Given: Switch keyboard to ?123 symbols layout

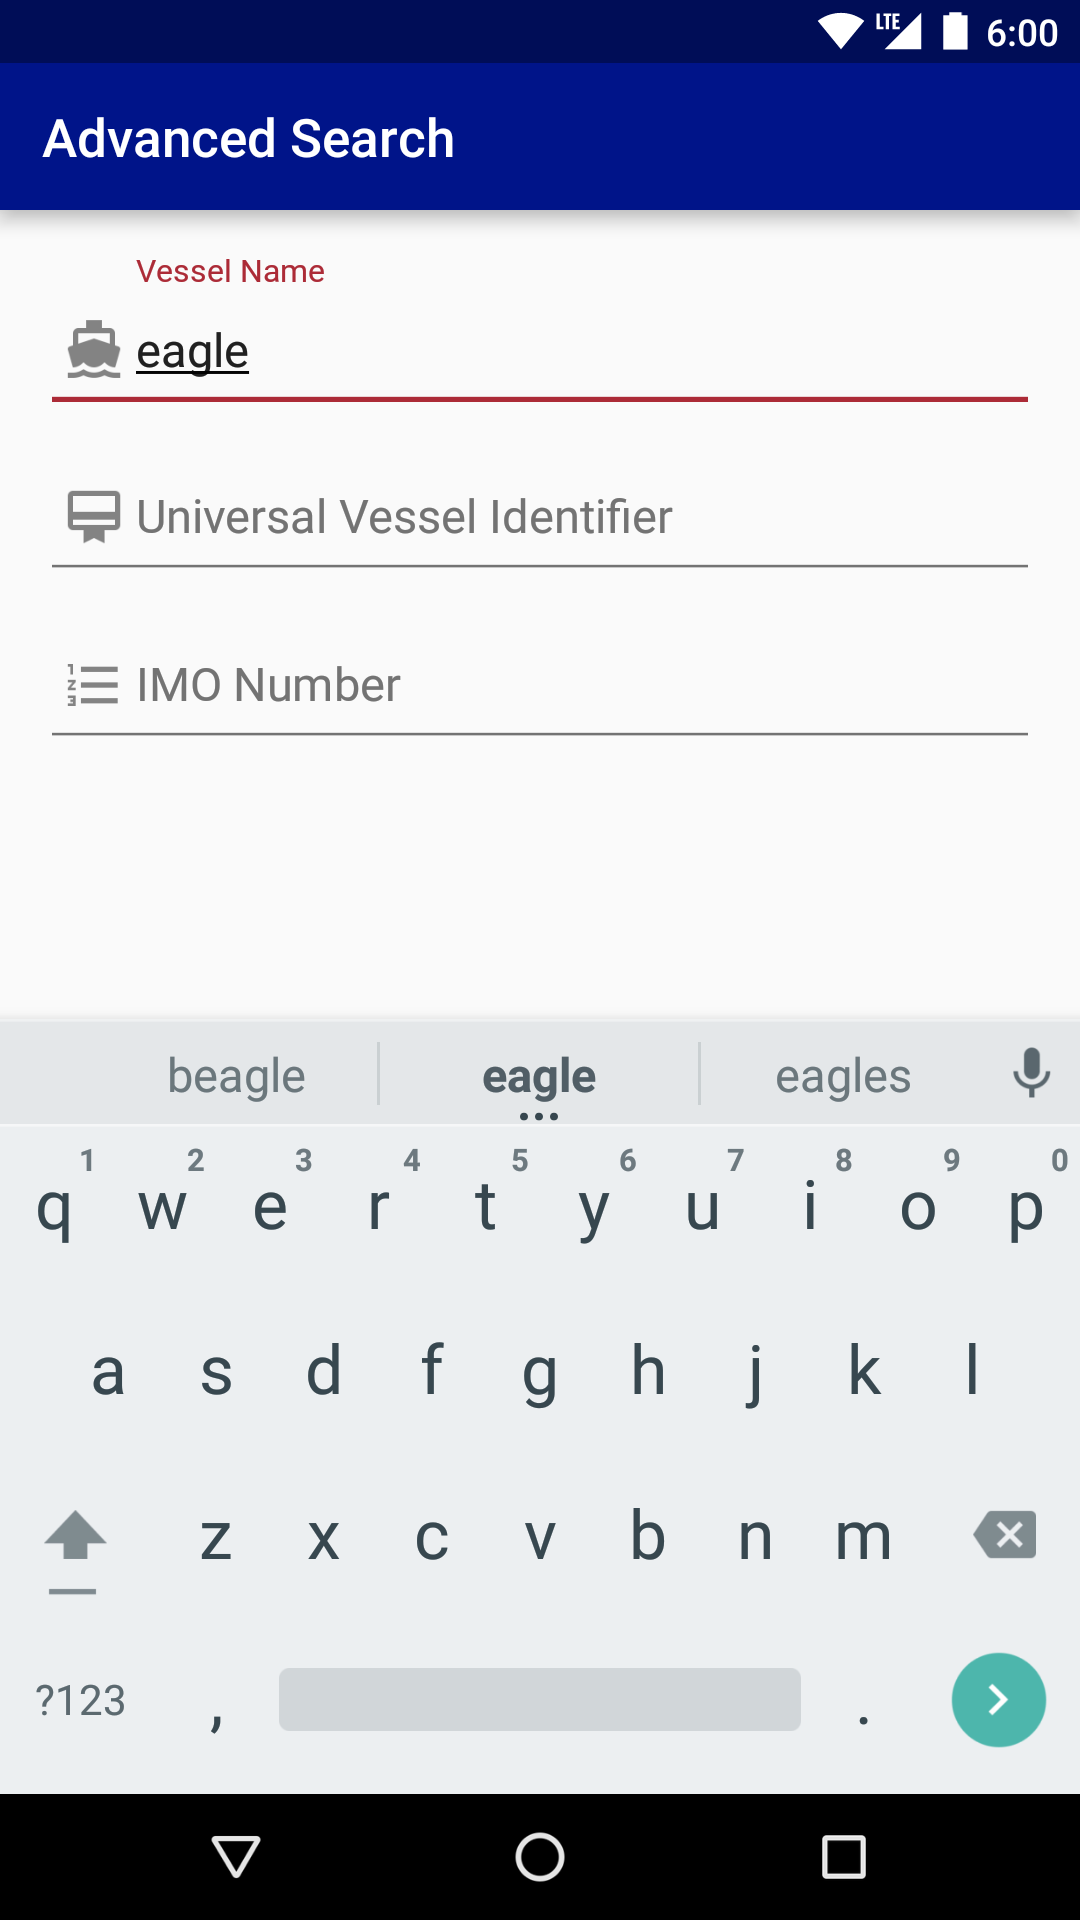Looking at the screenshot, I should tap(80, 1700).
